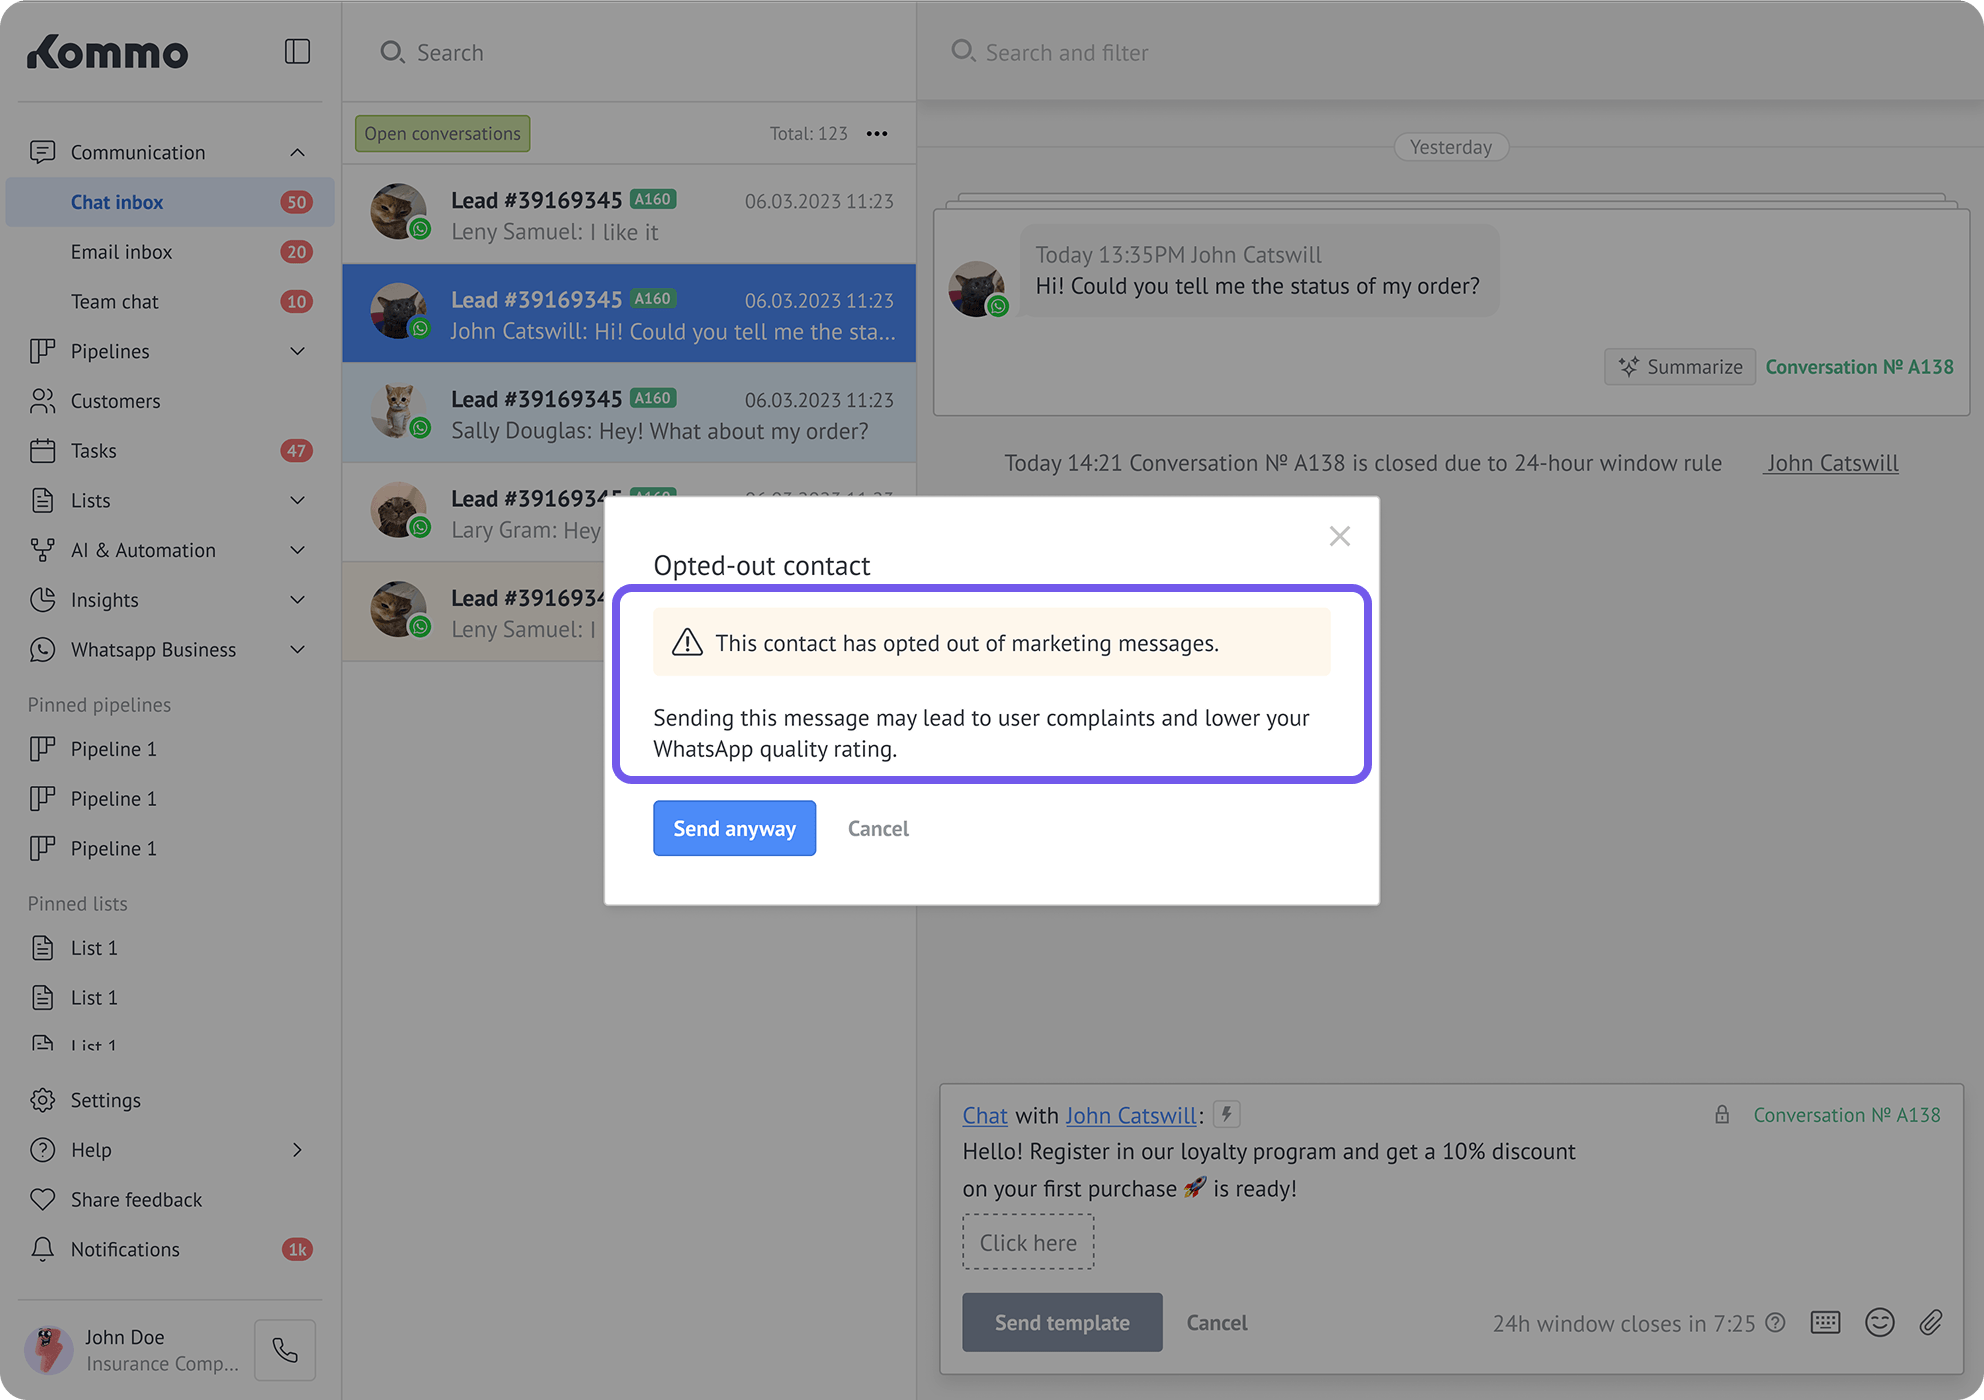The image size is (1984, 1400).
Task: Click the attachment paperclip icon
Action: [x=1931, y=1322]
